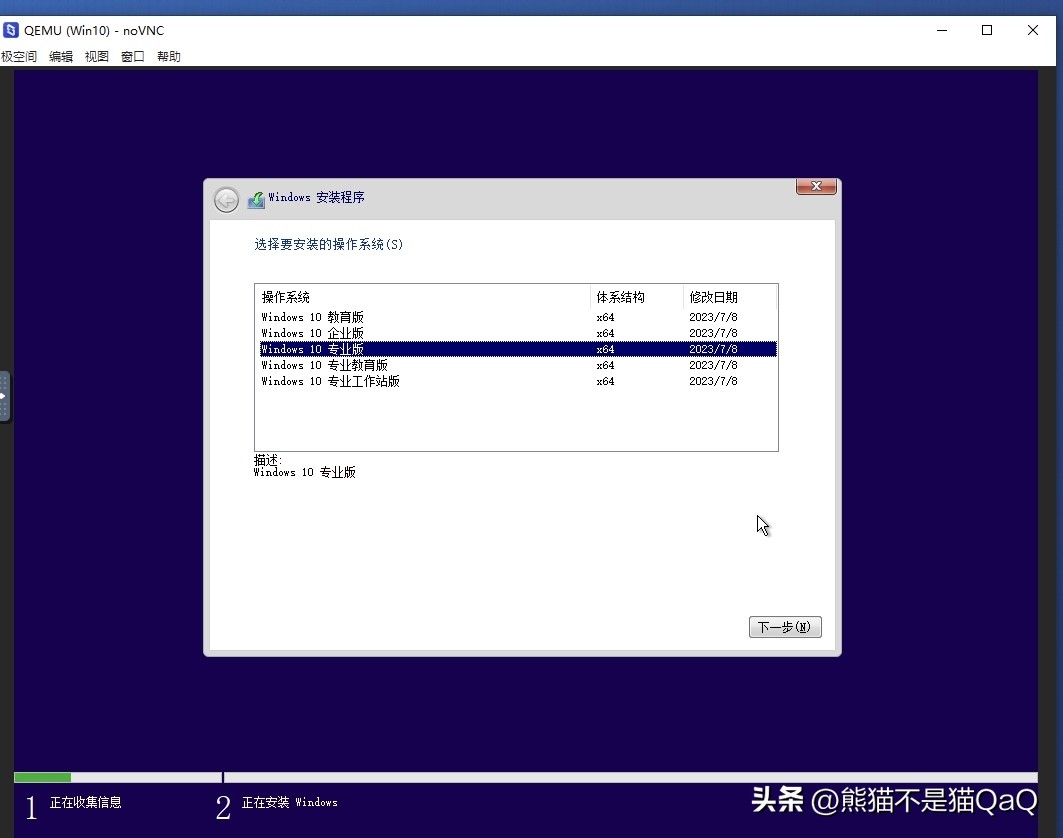Select Windows 10 专业教育版 row
The image size is (1063, 838).
[x=519, y=365]
